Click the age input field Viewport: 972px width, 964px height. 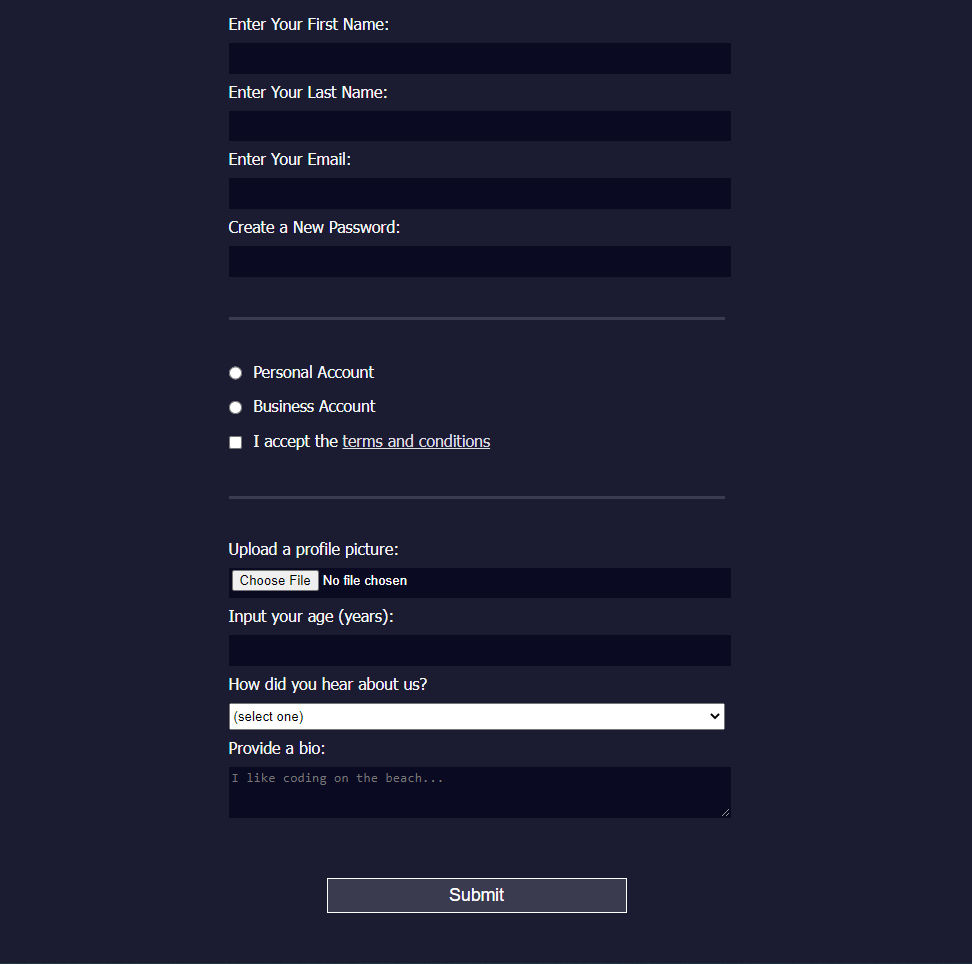pos(479,650)
